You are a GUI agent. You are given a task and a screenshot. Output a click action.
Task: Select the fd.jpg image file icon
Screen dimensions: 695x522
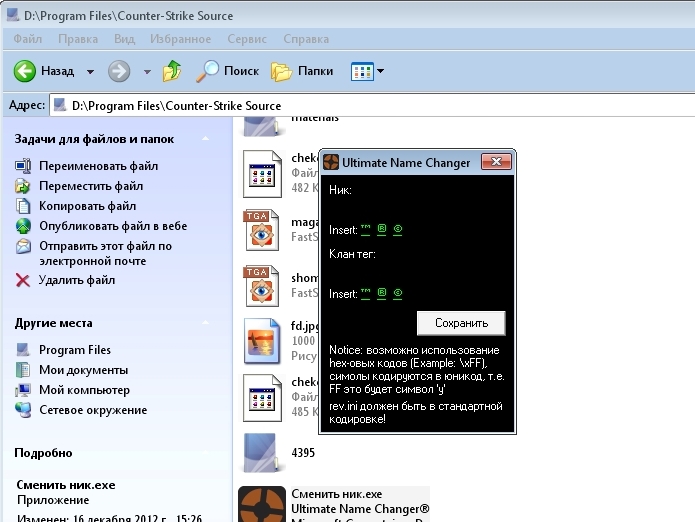point(262,341)
